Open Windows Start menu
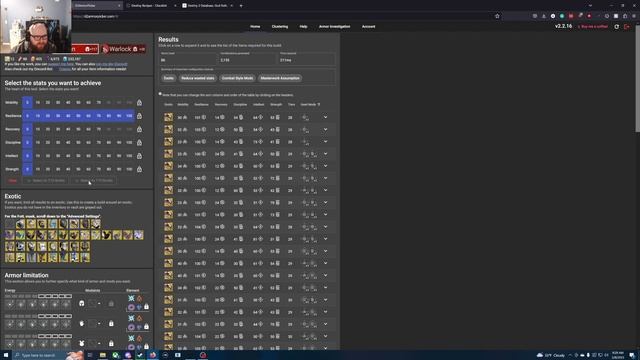 (x=6, y=355)
